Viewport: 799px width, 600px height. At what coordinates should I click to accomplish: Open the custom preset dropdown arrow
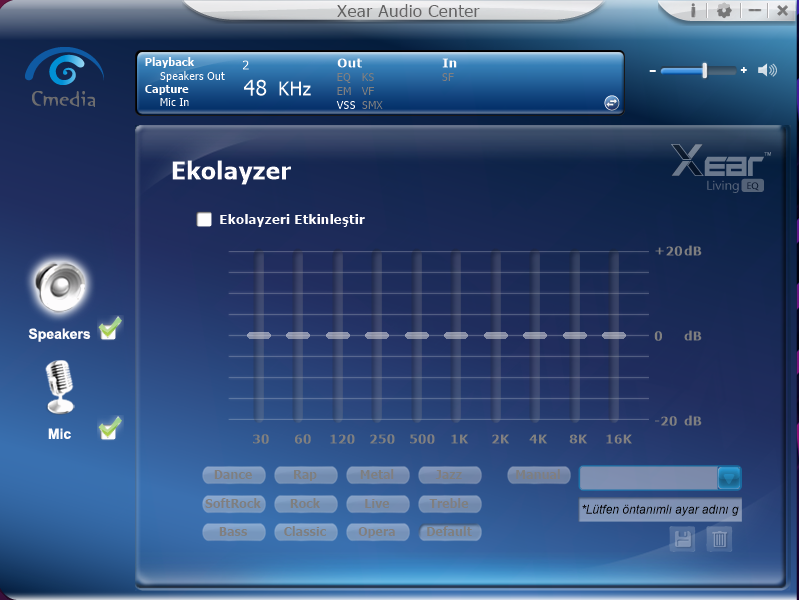(729, 478)
